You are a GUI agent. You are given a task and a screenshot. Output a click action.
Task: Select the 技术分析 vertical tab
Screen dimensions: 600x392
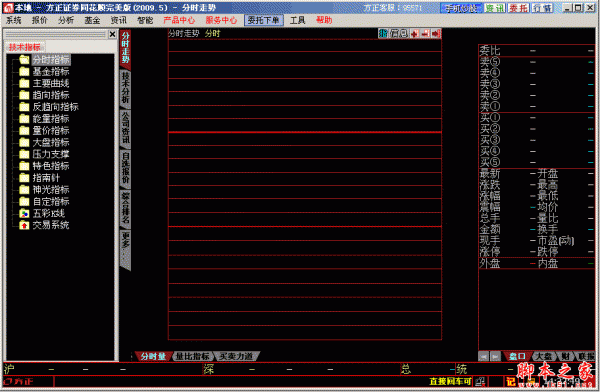pyautogui.click(x=126, y=88)
